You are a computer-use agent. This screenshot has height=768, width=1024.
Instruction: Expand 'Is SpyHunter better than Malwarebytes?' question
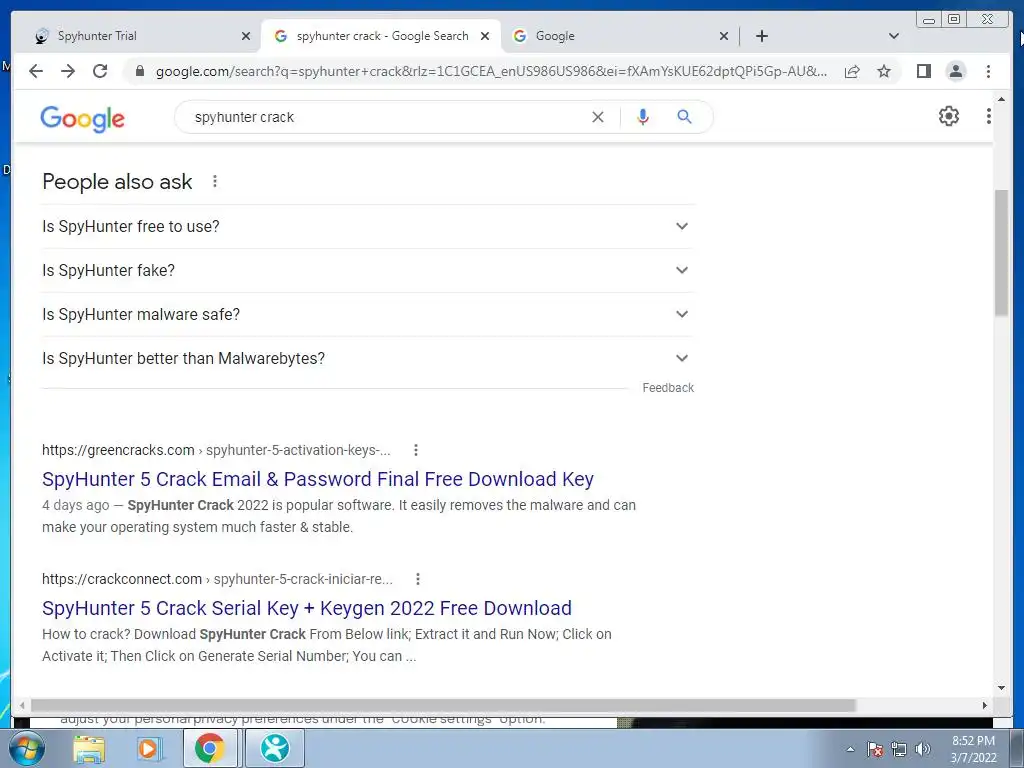[368, 358]
